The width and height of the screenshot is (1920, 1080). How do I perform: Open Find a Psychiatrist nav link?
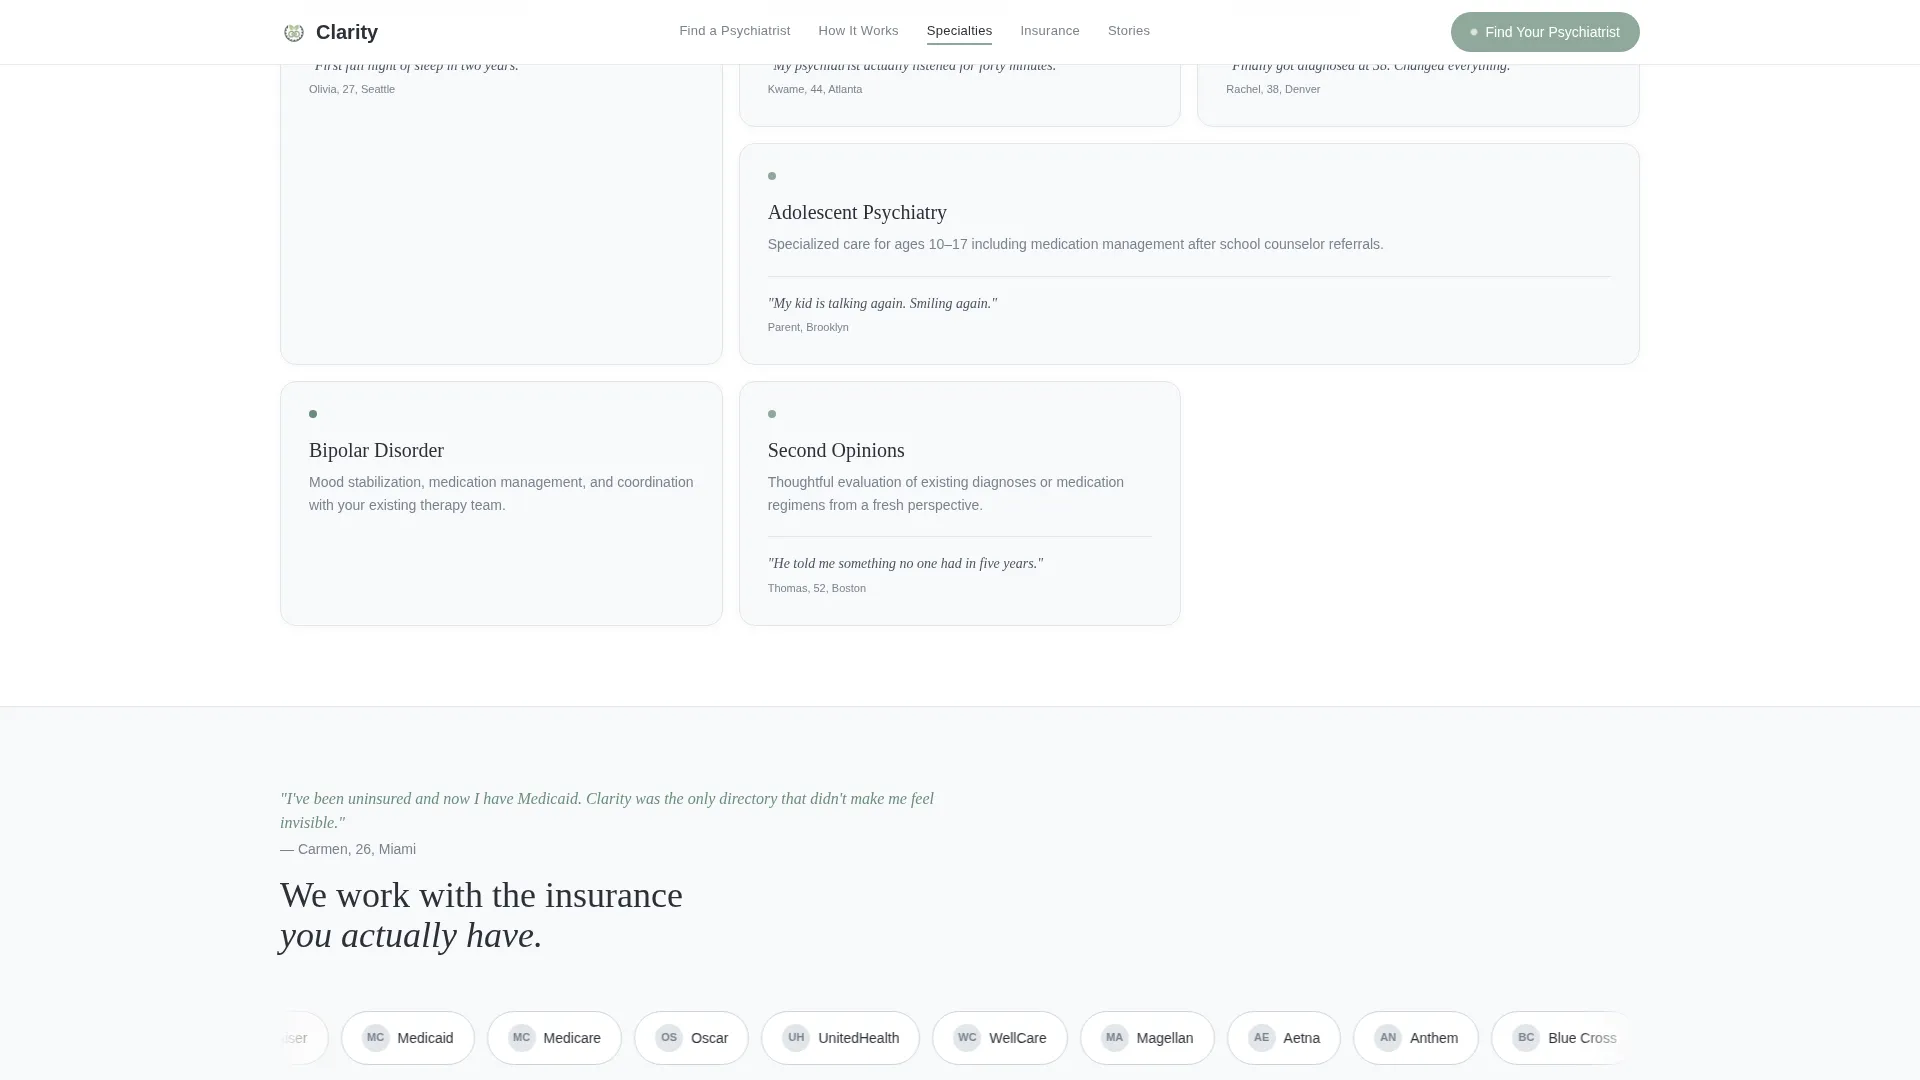tap(734, 31)
